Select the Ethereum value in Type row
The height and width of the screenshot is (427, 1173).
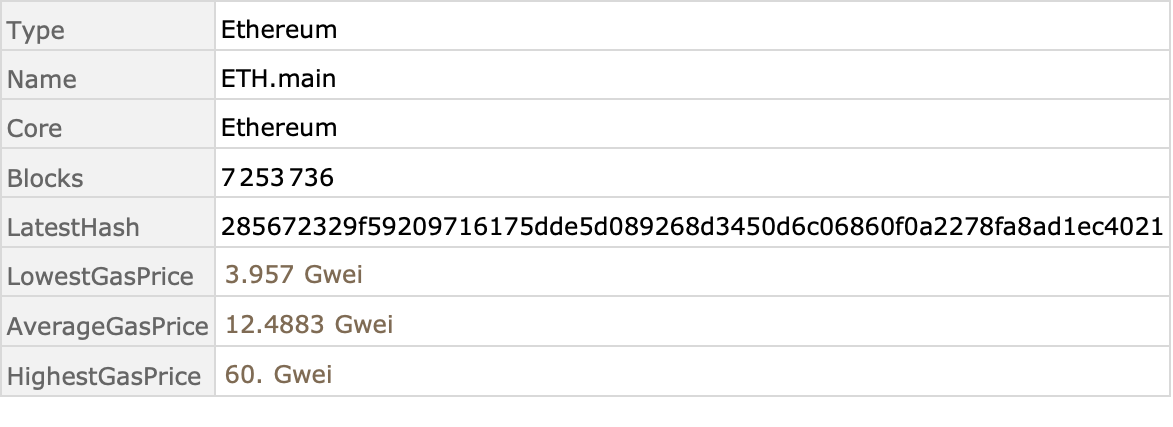coord(279,29)
